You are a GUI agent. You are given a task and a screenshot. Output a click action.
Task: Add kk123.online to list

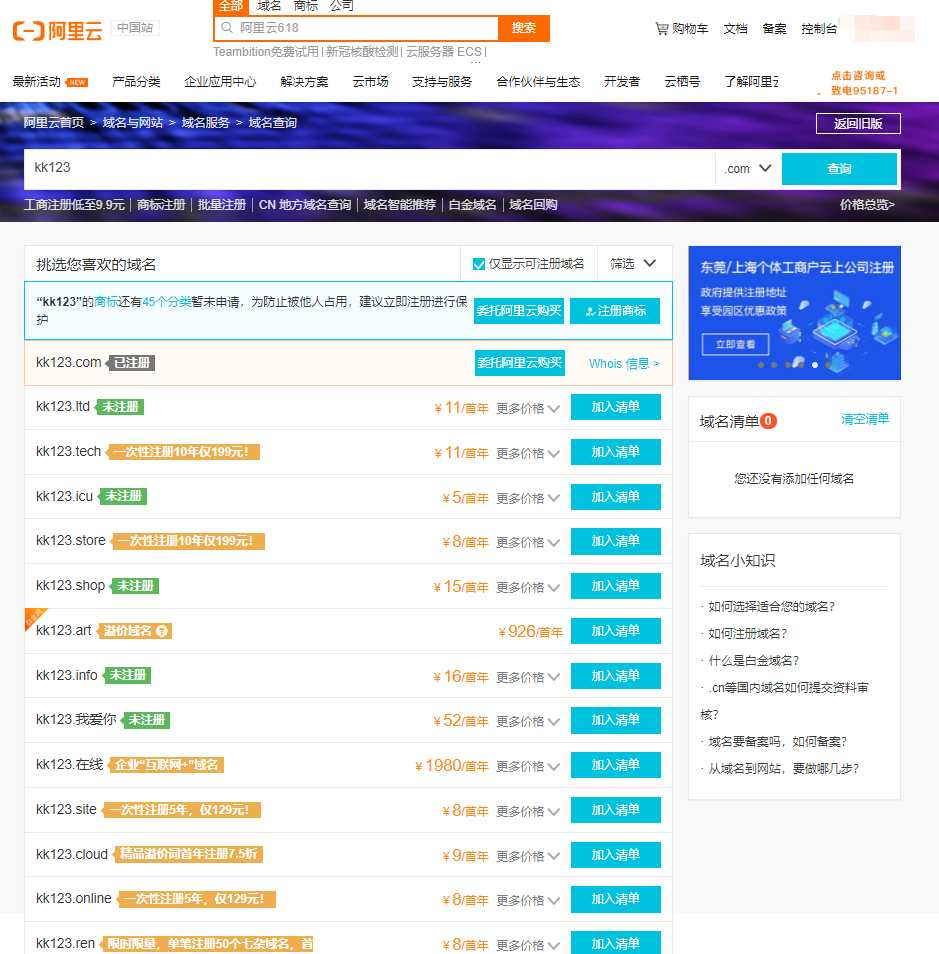tap(615, 899)
